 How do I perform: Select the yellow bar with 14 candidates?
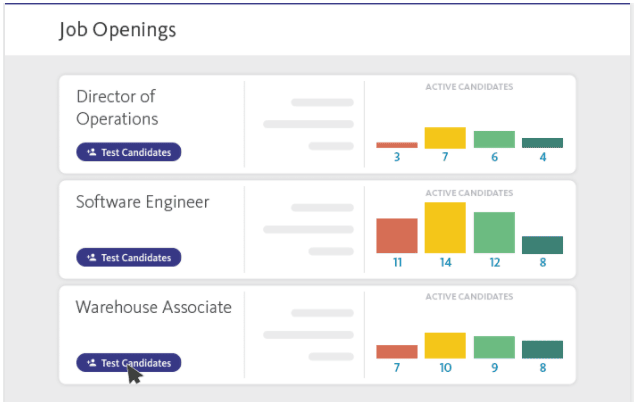click(x=445, y=227)
